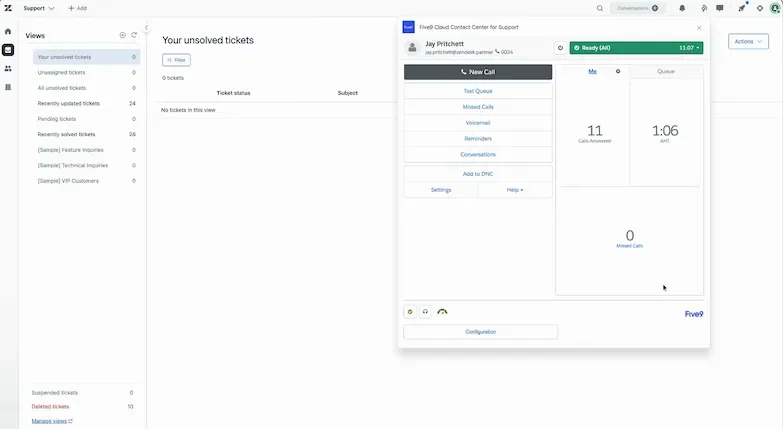Select the Recently updated tickets view
Screen dimensions: 783x429
click(x=86, y=103)
